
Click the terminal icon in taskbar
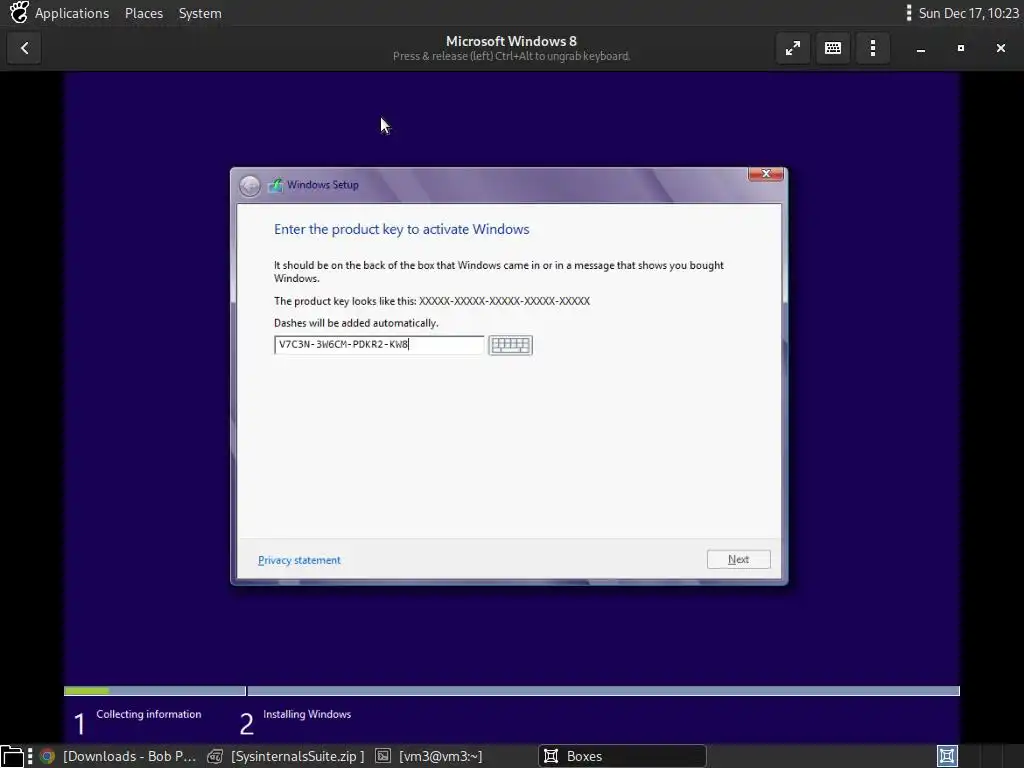point(383,756)
